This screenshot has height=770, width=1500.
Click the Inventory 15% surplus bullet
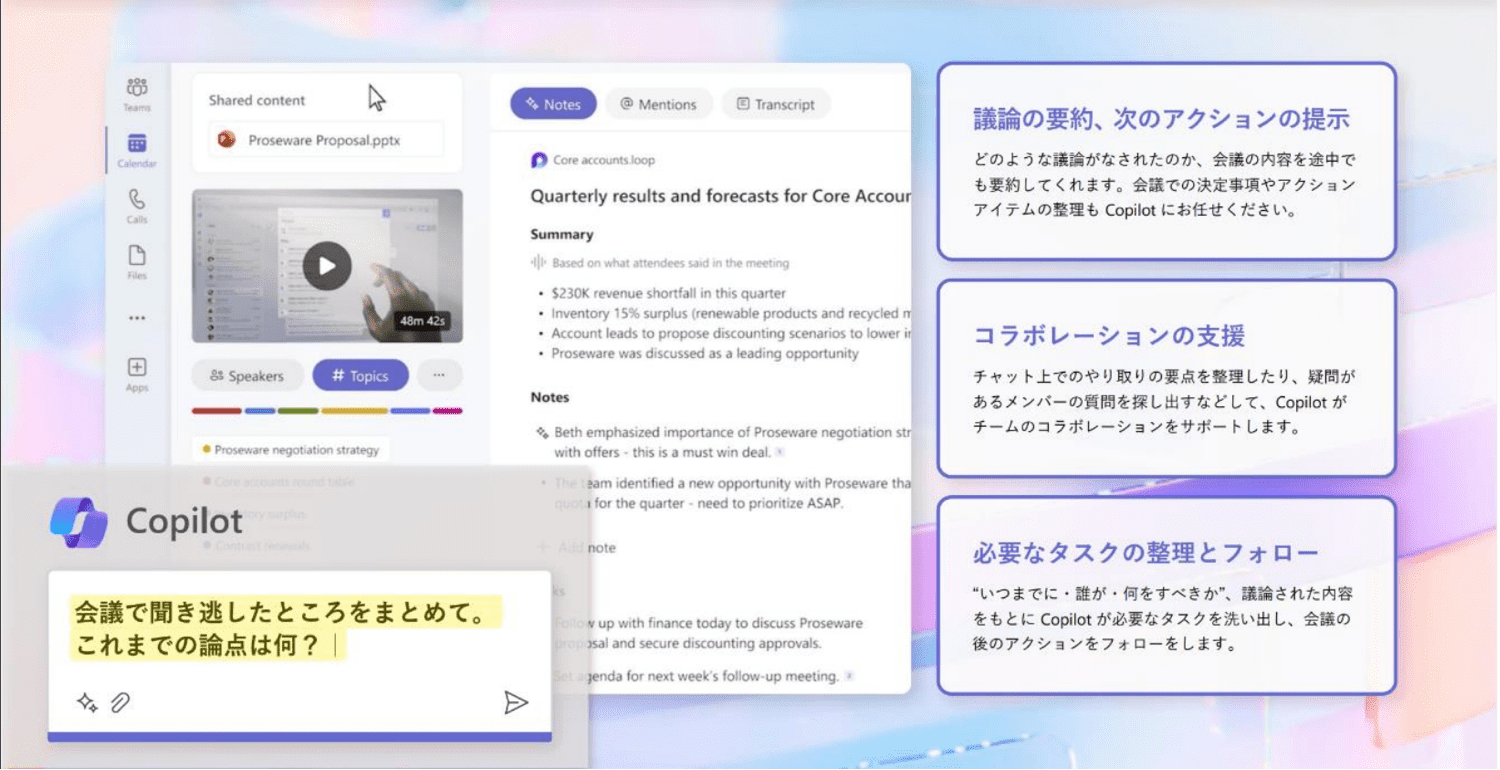tap(730, 313)
